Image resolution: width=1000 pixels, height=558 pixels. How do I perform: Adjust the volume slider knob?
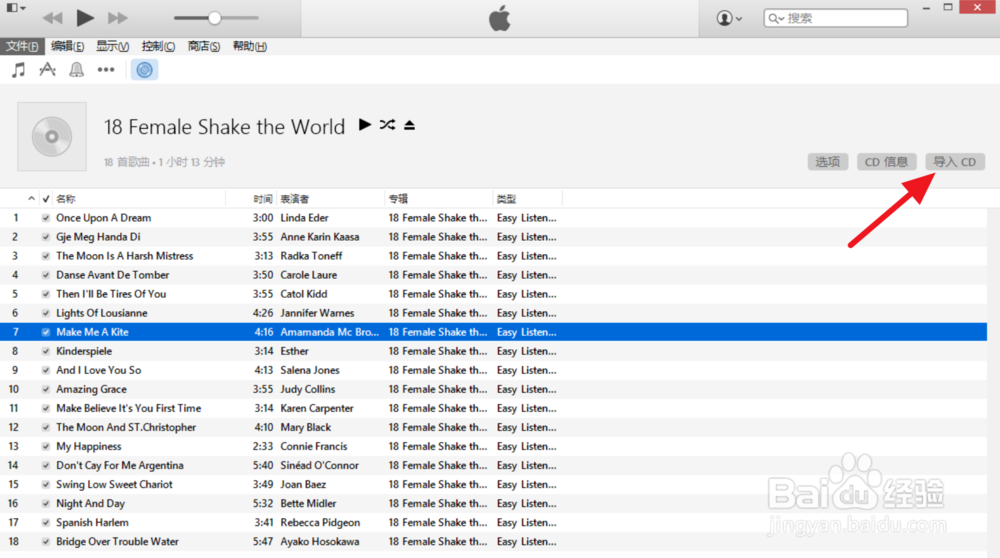tap(214, 18)
